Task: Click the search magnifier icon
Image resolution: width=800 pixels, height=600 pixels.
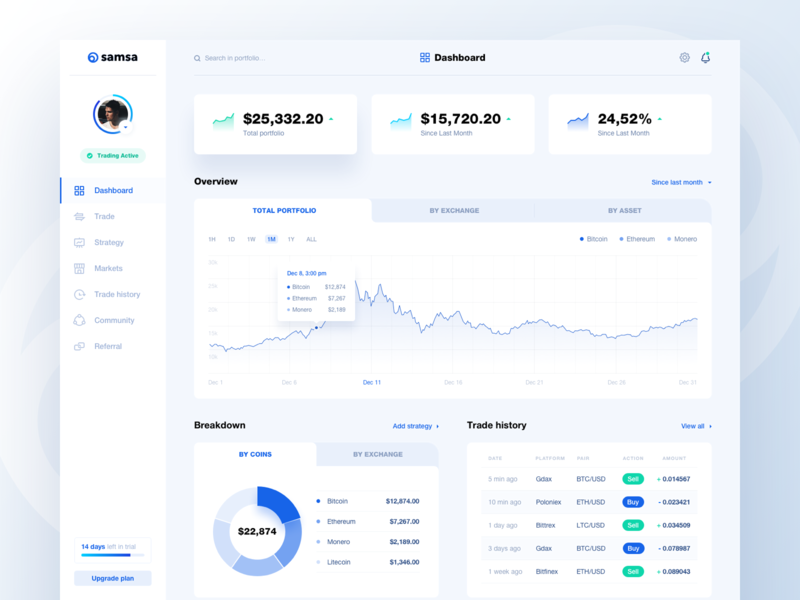Action: [x=197, y=58]
